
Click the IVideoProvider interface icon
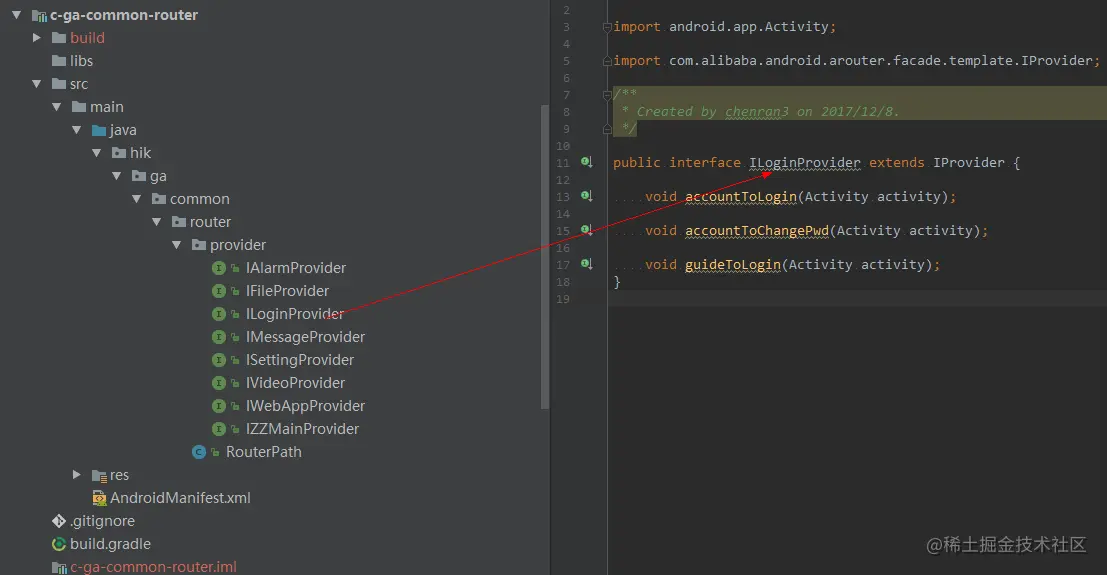[x=219, y=382]
